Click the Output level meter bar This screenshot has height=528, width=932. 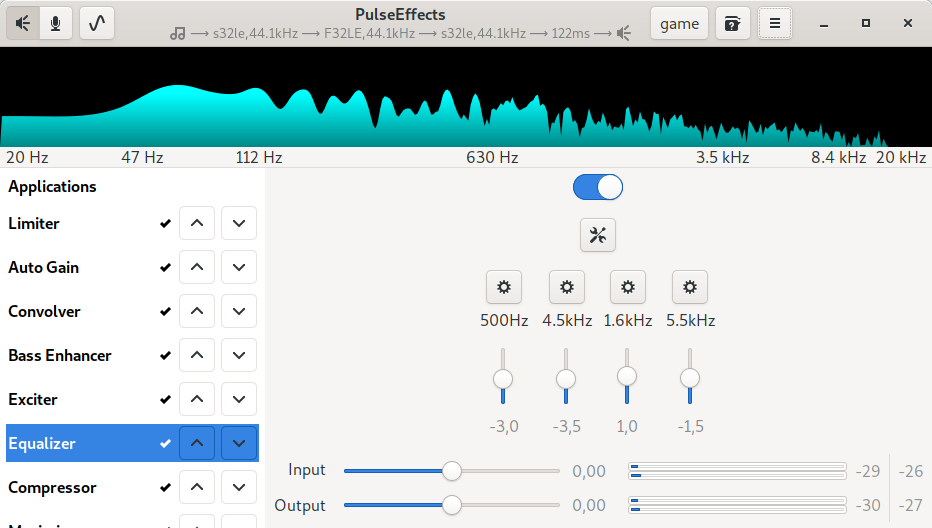[x=738, y=505]
